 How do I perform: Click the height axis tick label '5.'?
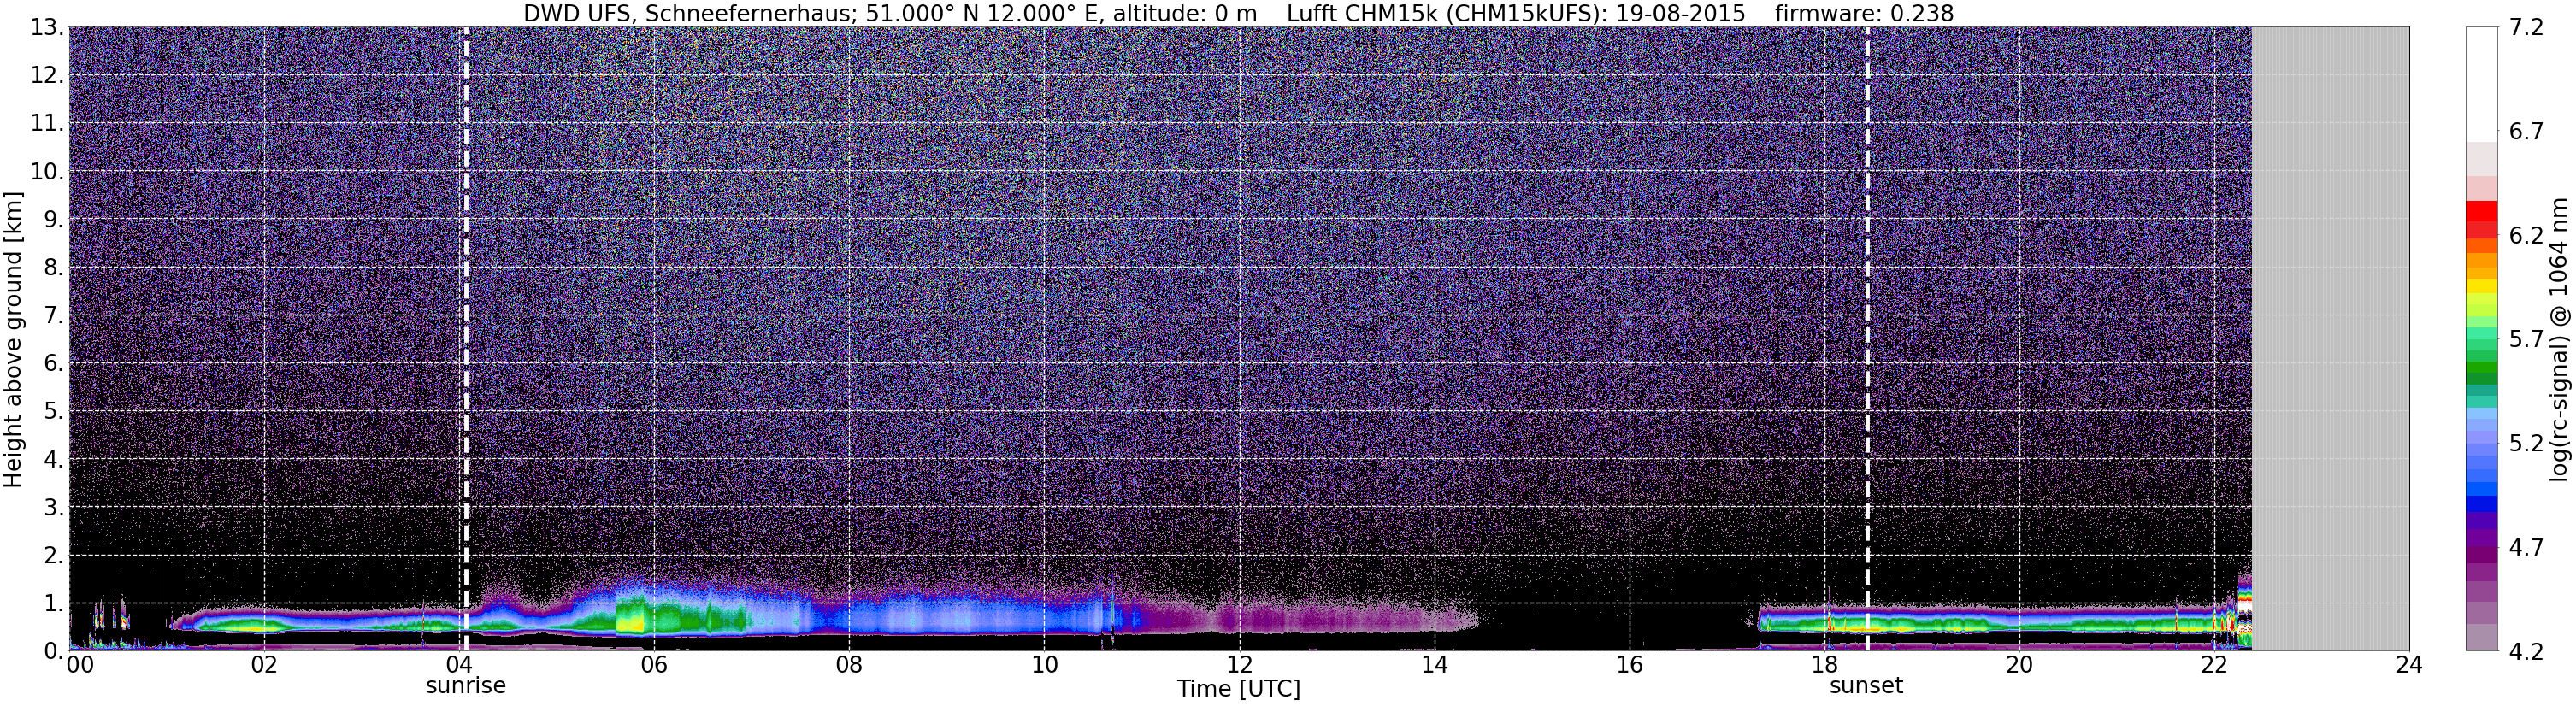53,412
